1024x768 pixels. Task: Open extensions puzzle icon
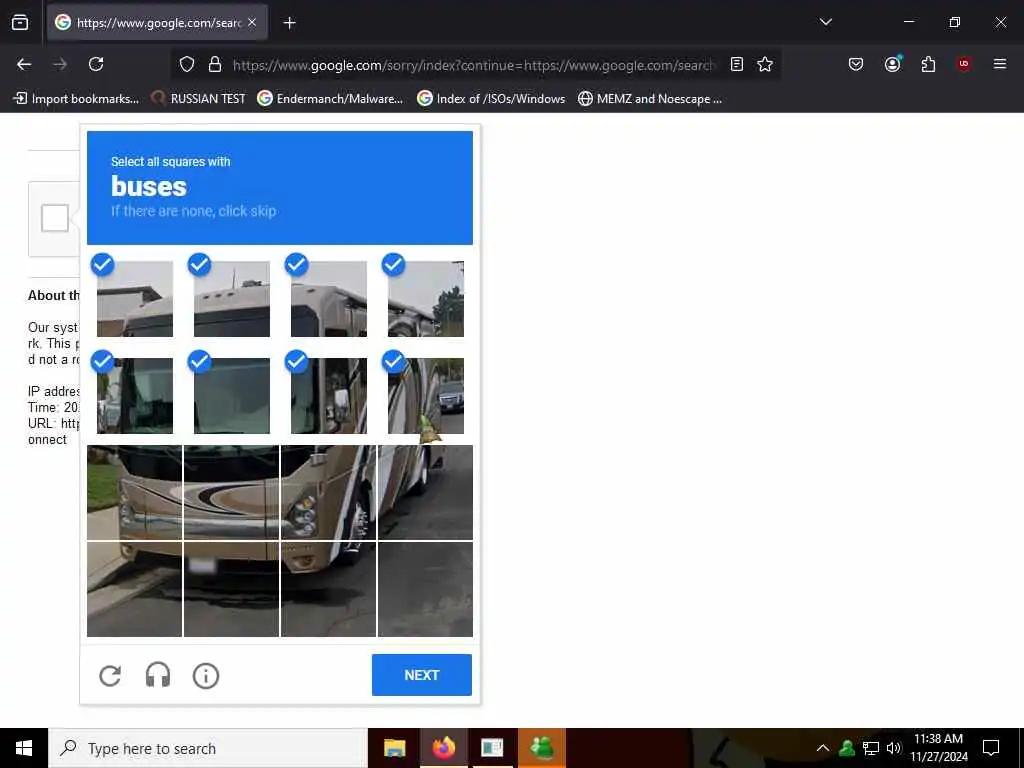[928, 64]
